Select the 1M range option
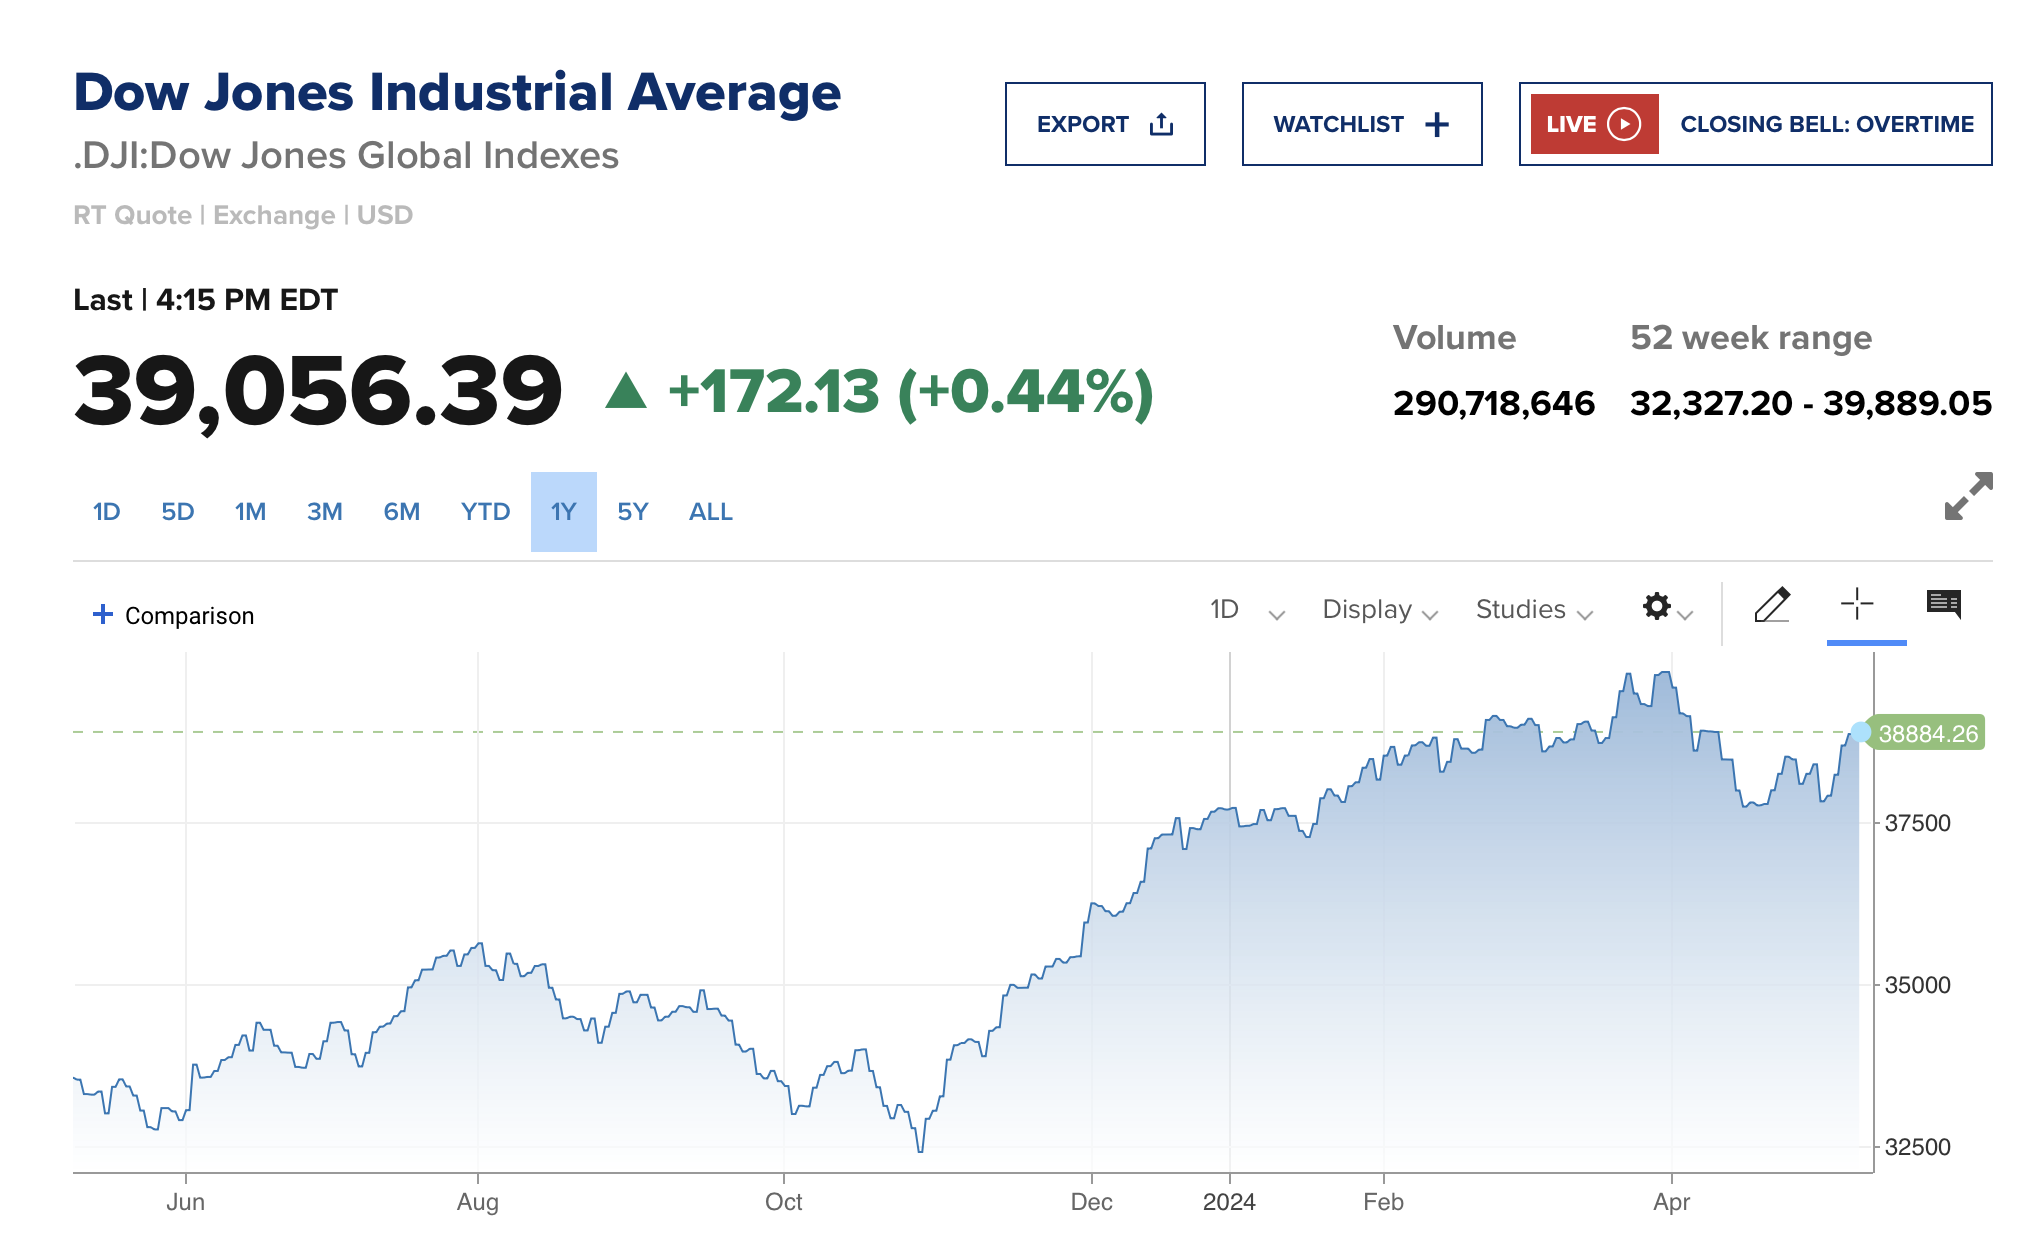The height and width of the screenshot is (1246, 2022). pos(250,512)
